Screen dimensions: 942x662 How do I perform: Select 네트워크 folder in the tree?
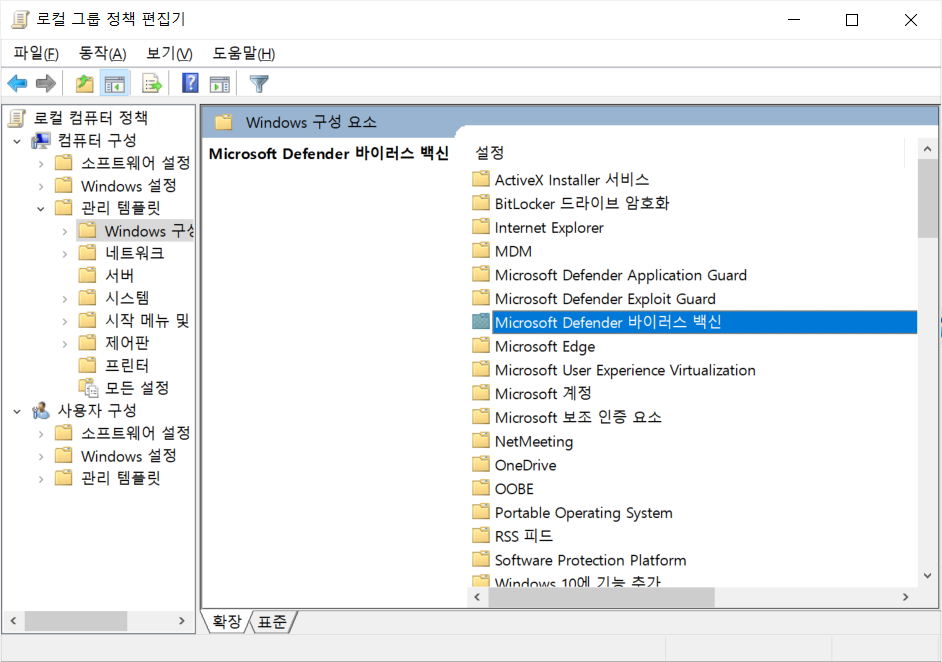click(x=134, y=253)
